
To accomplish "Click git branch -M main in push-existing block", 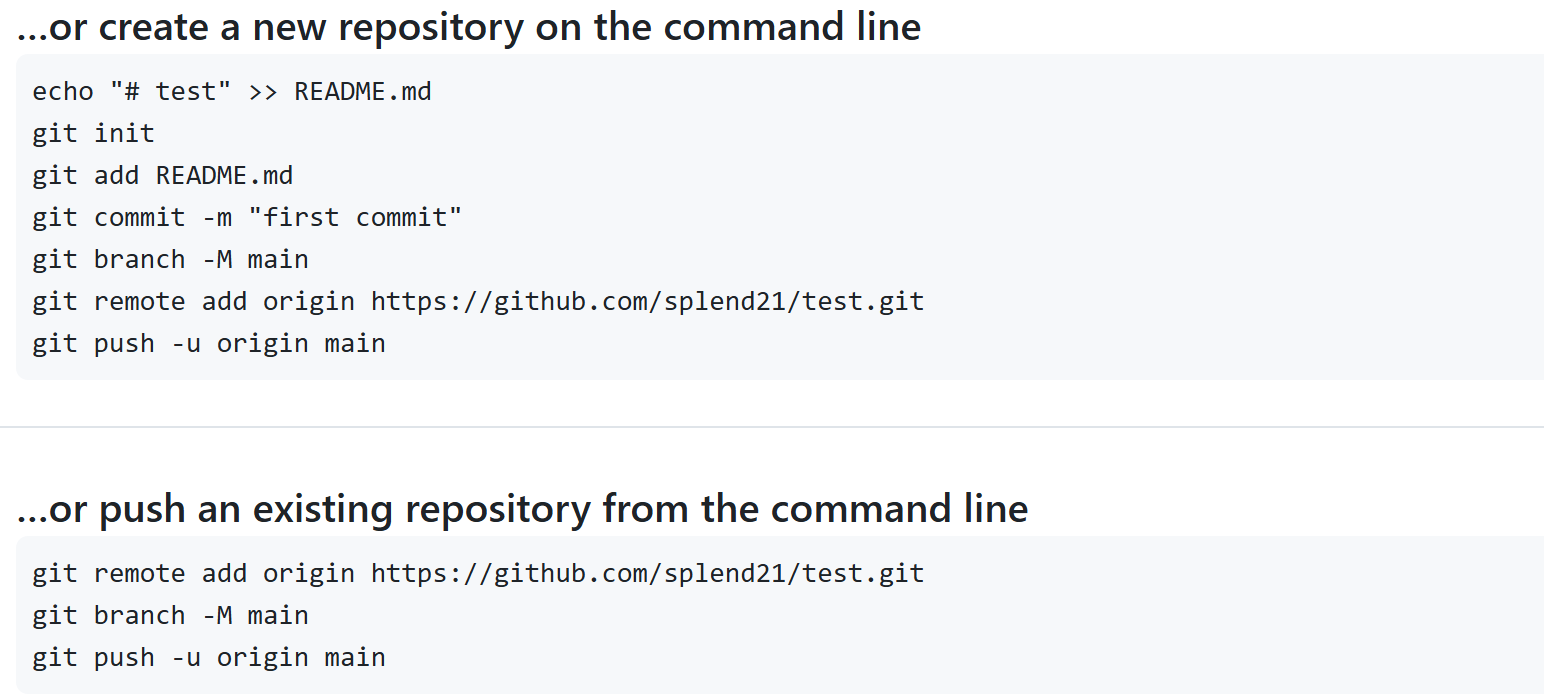I will click(x=170, y=616).
